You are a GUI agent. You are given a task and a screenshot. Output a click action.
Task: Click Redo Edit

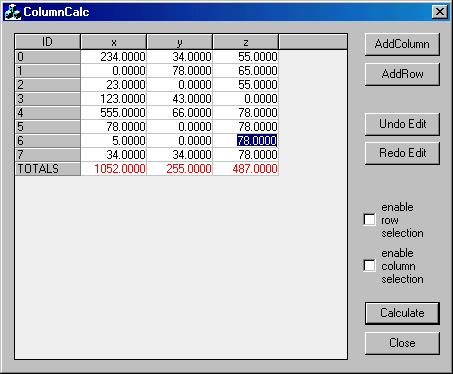(402, 153)
